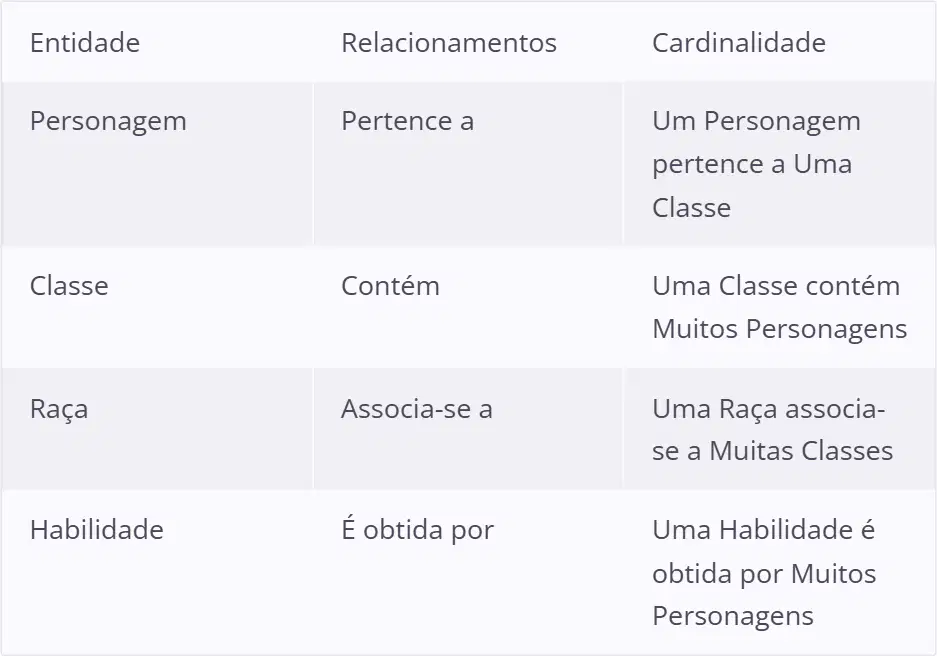Image resolution: width=937 pixels, height=656 pixels.
Task: Select the 'Pertence a' relationship cell
Action: tap(468, 164)
